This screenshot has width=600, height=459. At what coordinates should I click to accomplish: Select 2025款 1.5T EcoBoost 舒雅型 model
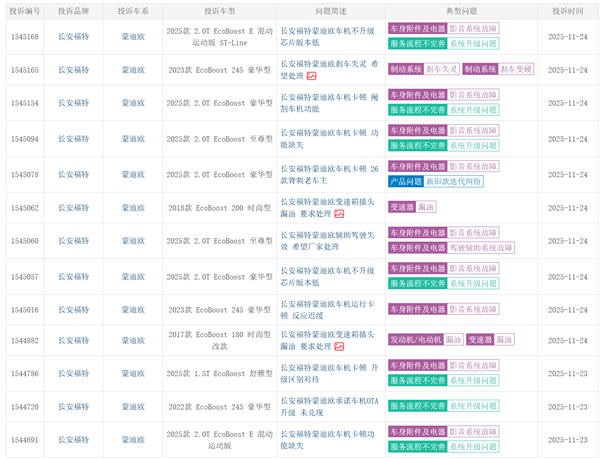[x=220, y=373]
